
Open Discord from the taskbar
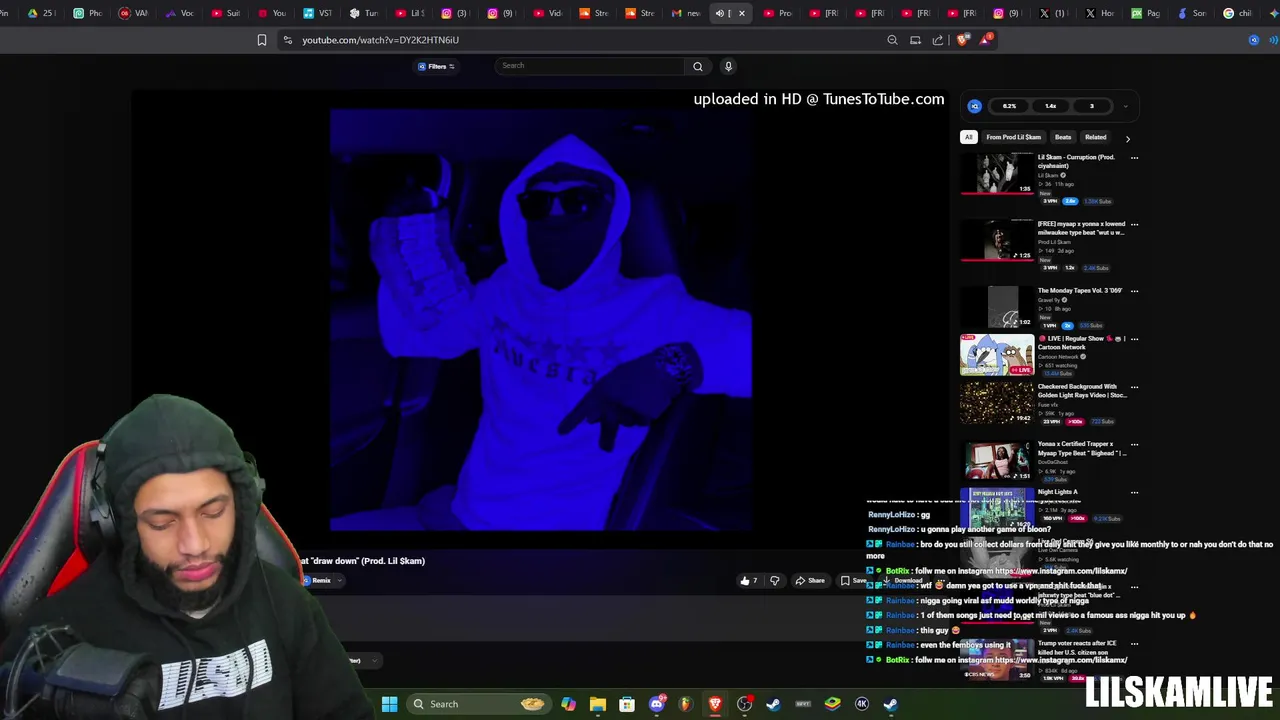(657, 704)
